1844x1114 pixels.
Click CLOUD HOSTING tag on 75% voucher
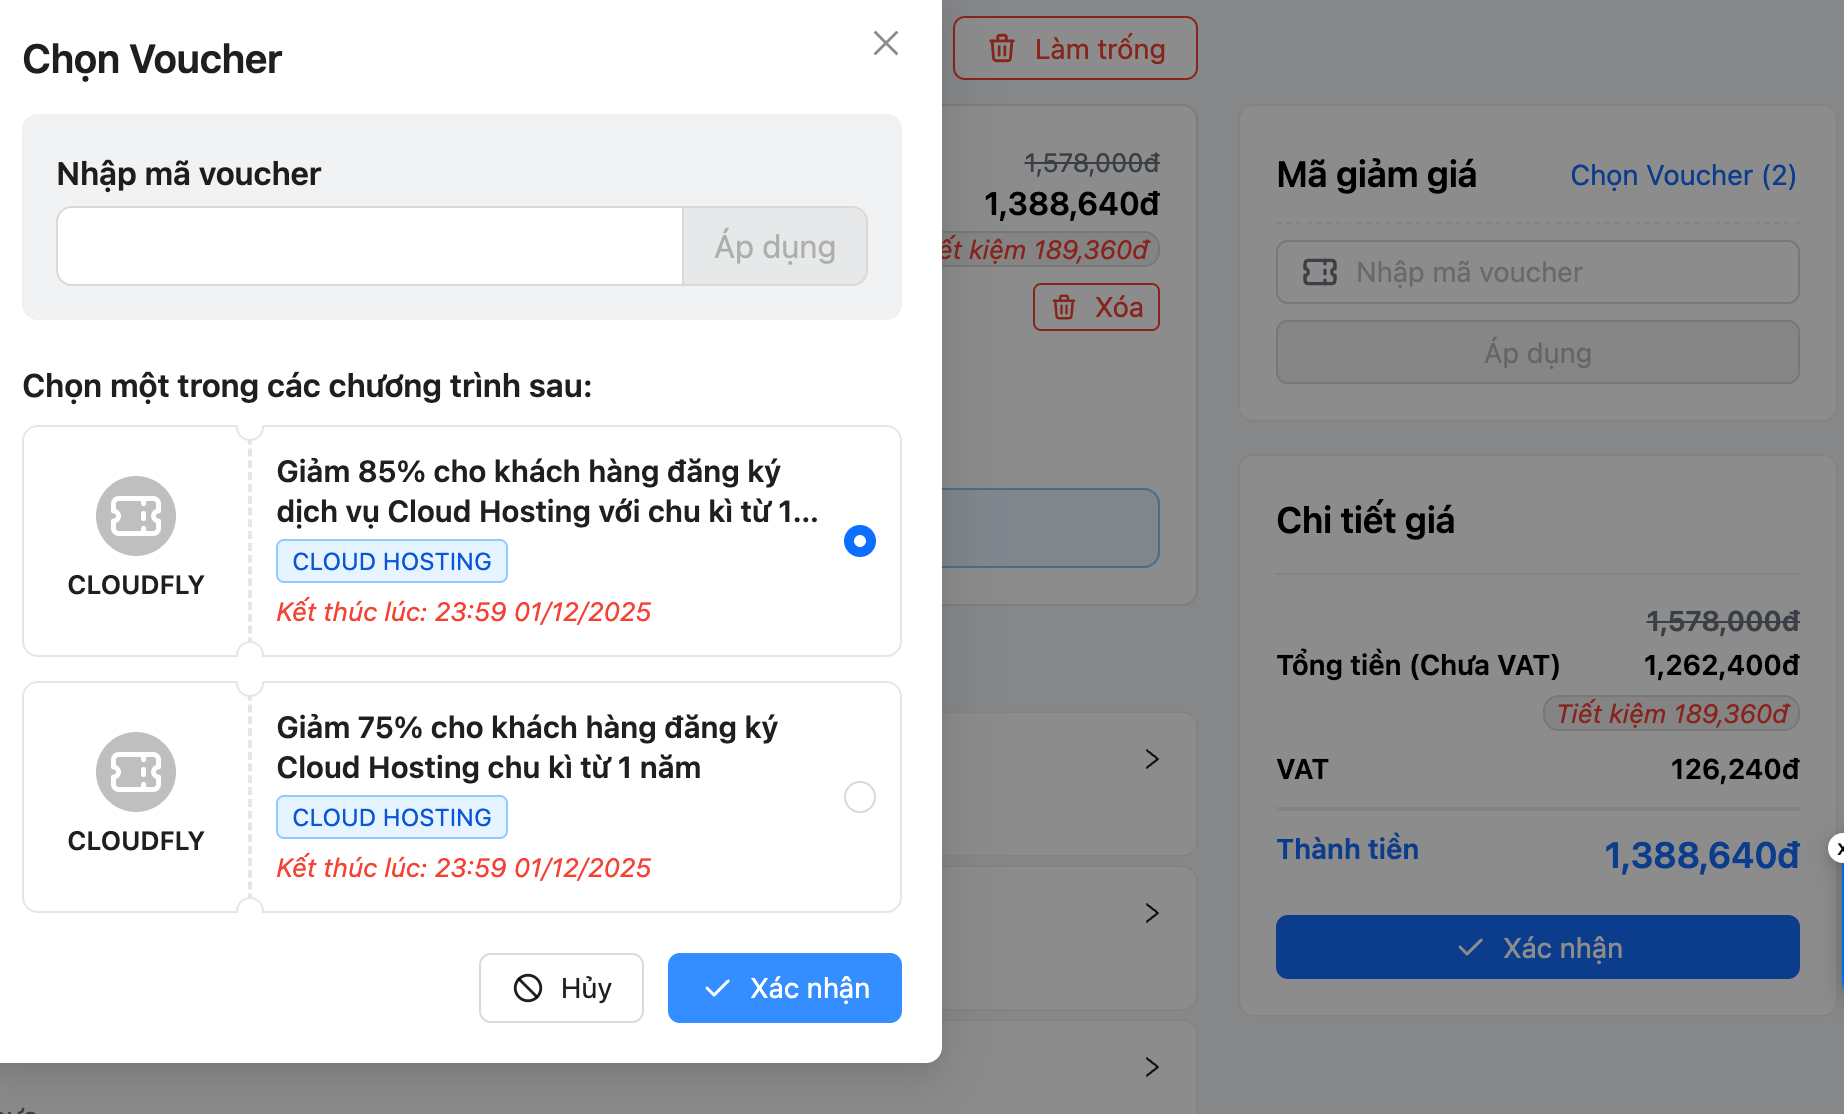[x=391, y=817]
